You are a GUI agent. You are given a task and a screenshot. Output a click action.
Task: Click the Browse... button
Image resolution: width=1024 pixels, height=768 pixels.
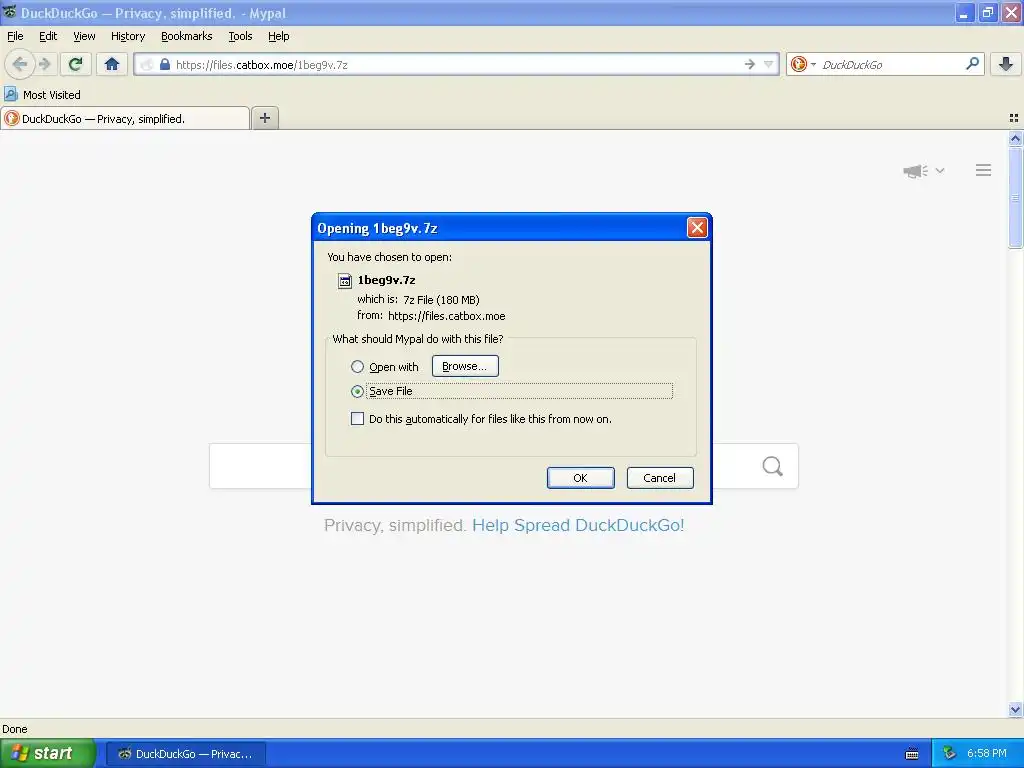(465, 366)
